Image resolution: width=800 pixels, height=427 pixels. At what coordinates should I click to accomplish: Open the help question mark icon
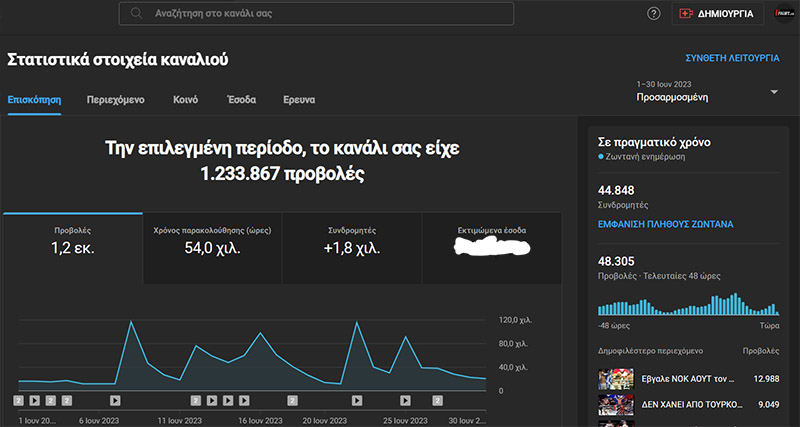[654, 14]
